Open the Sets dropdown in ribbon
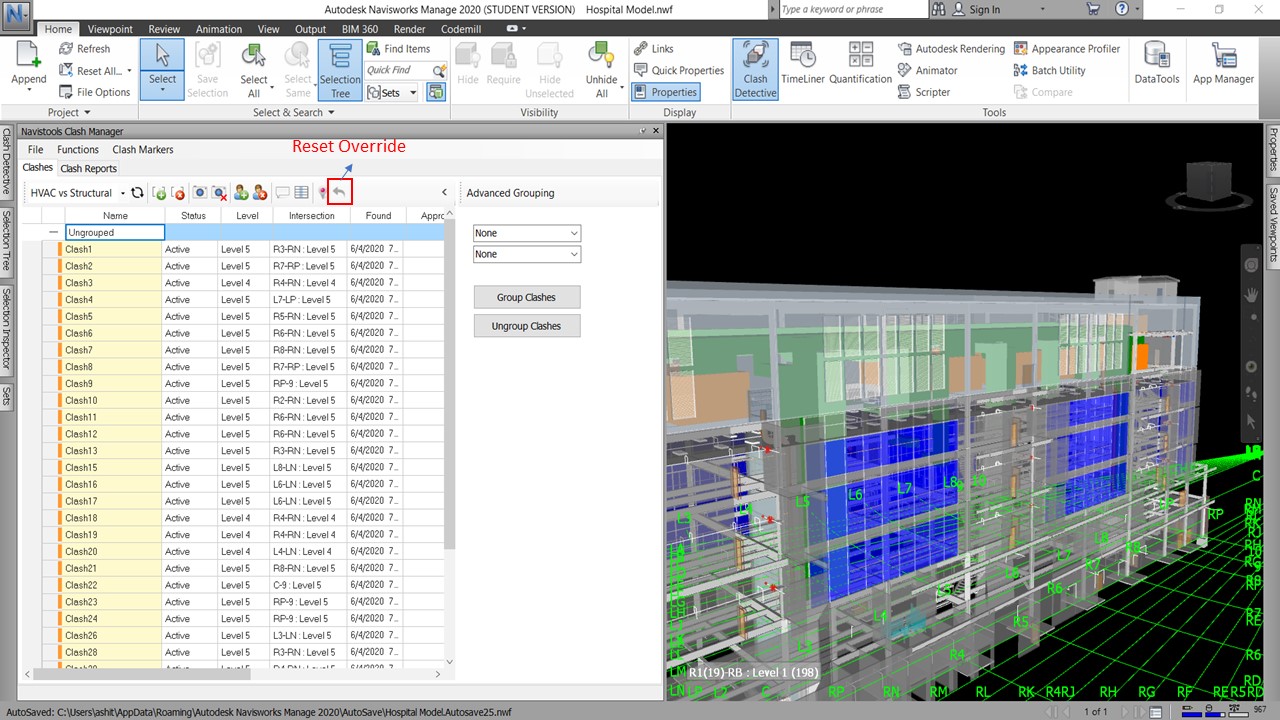Image resolution: width=1280 pixels, height=720 pixels. pos(392,92)
